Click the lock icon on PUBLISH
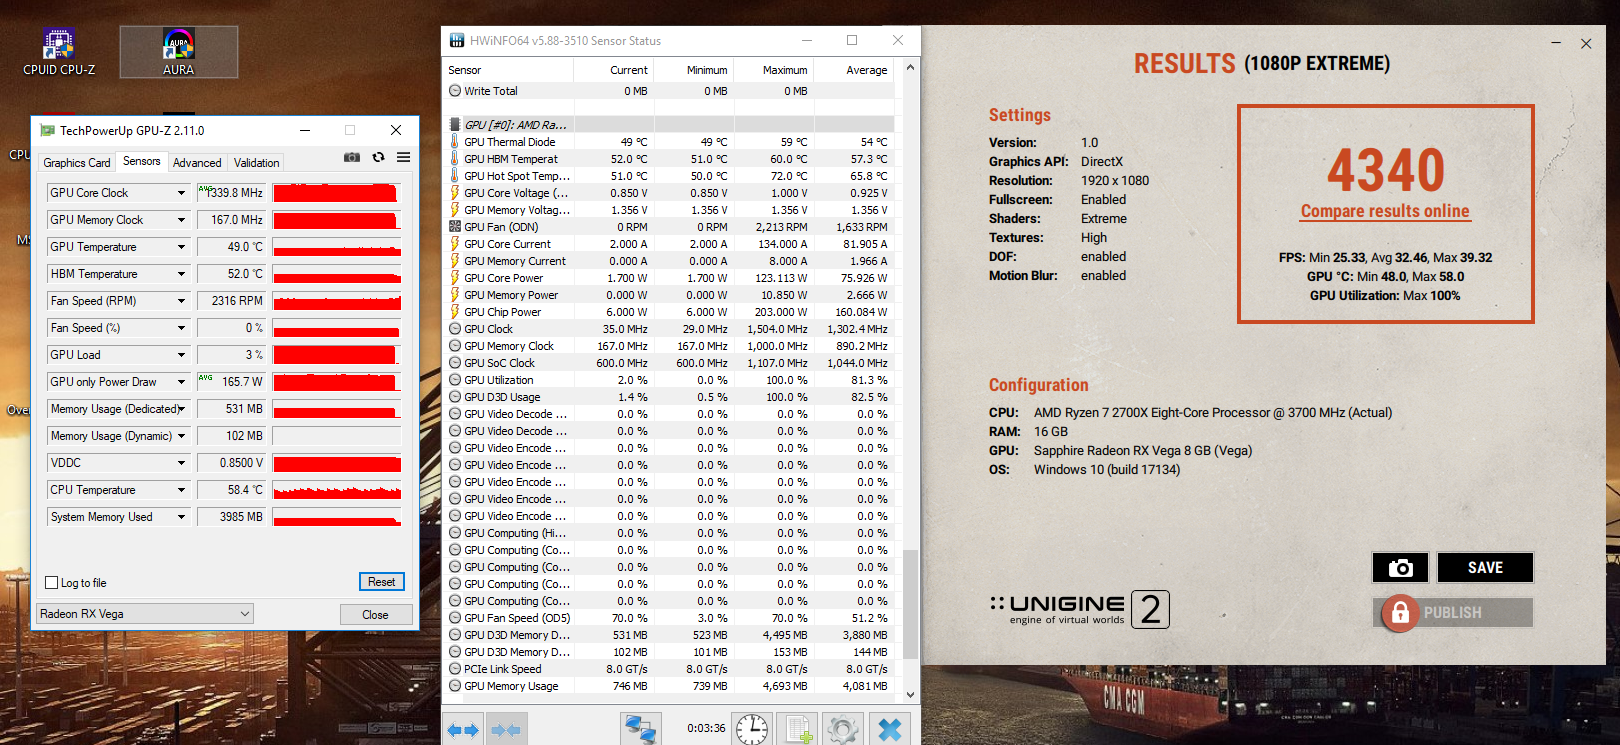The width and height of the screenshot is (1620, 745). (1400, 612)
